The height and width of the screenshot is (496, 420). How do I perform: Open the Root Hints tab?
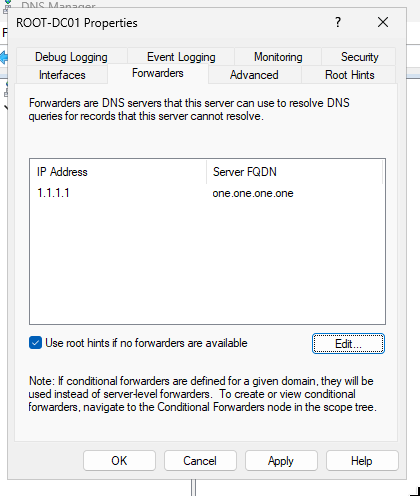point(350,75)
